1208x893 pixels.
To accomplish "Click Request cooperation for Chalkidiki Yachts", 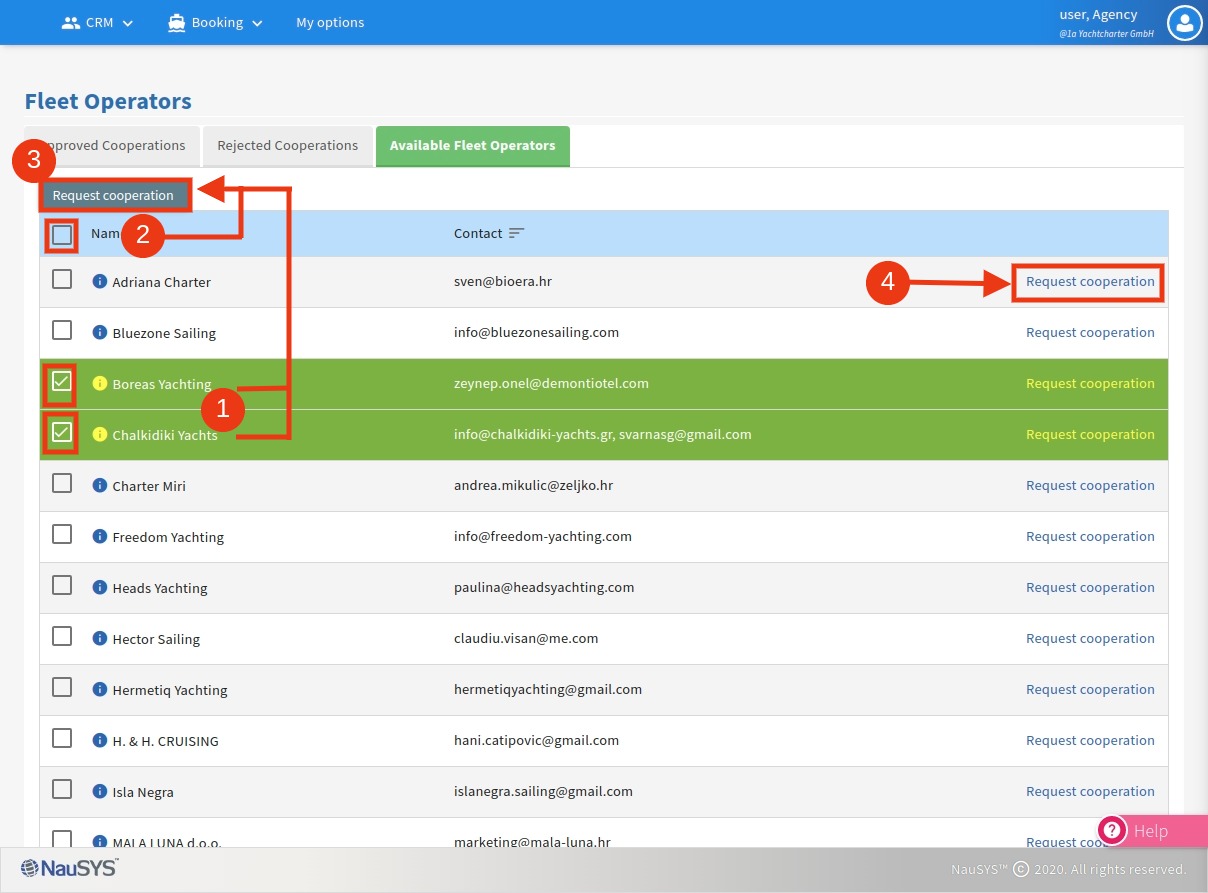I will [1090, 435].
